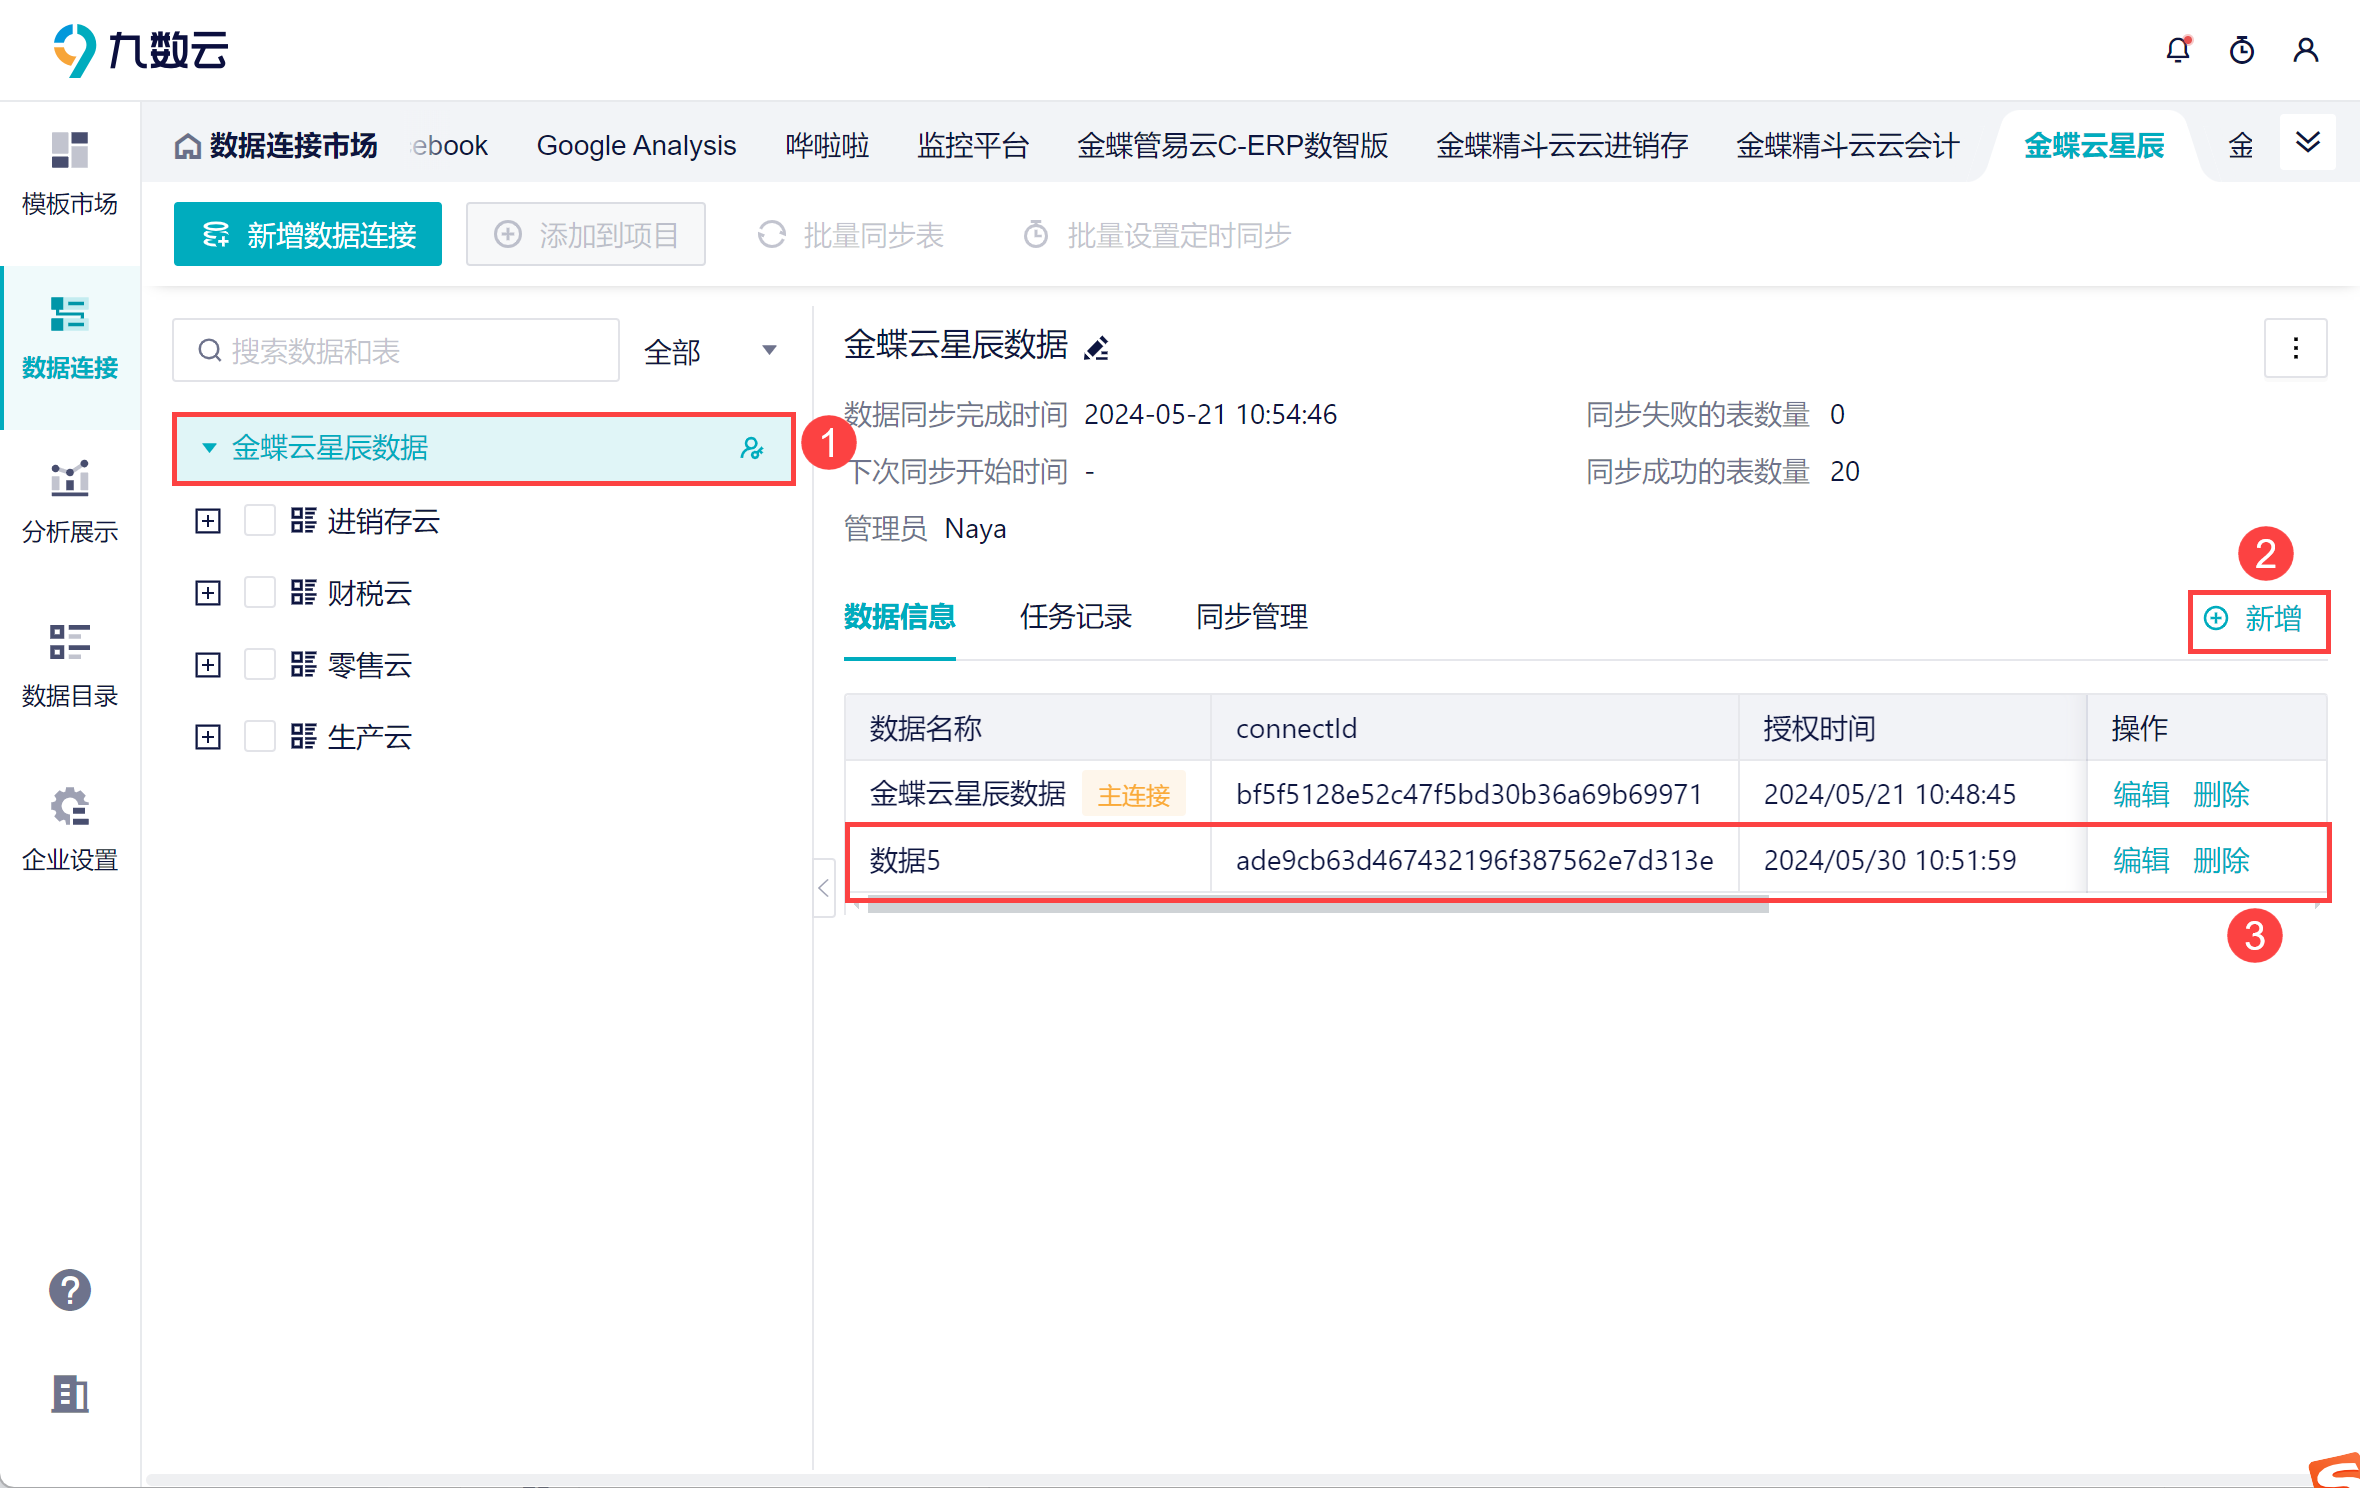Viewport: 2360px width, 1488px height.
Task: Click the timer clock icon in header
Action: pyautogui.click(x=2241, y=50)
